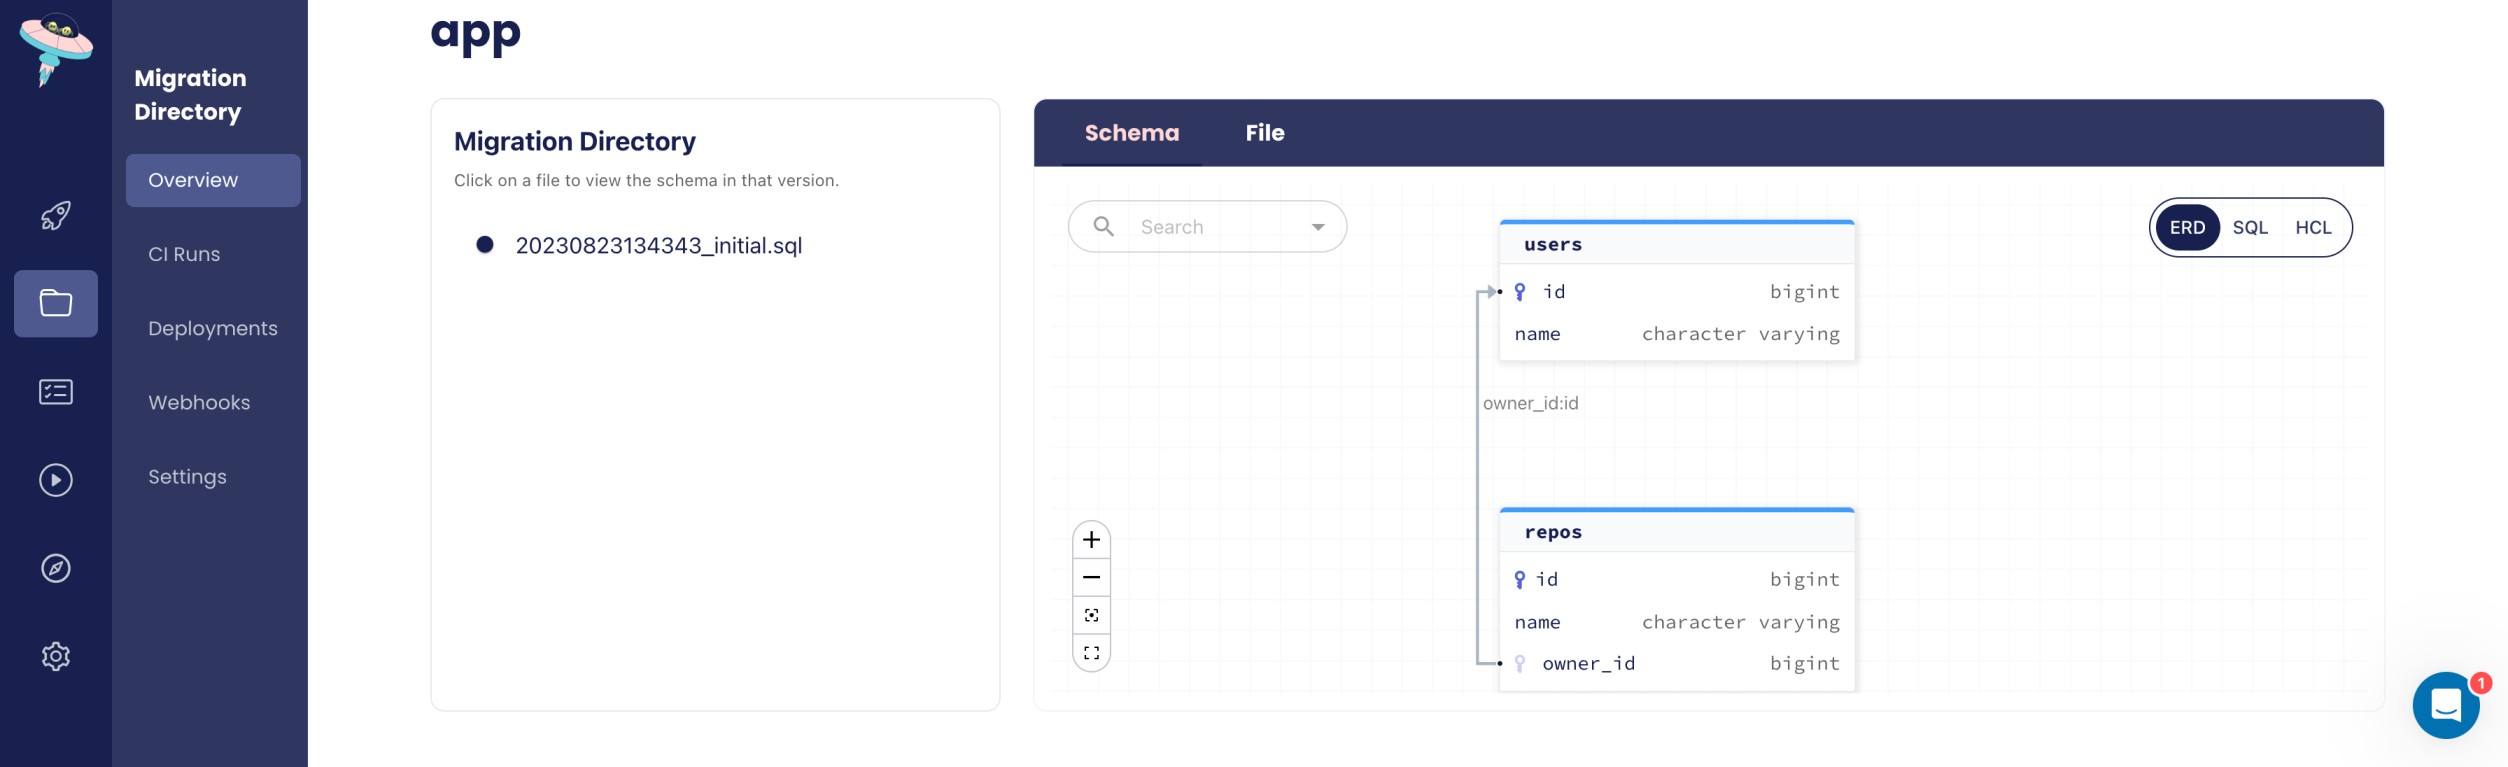Zoom in on the ERD diagram
This screenshot has height=767, width=2508.
[1091, 540]
